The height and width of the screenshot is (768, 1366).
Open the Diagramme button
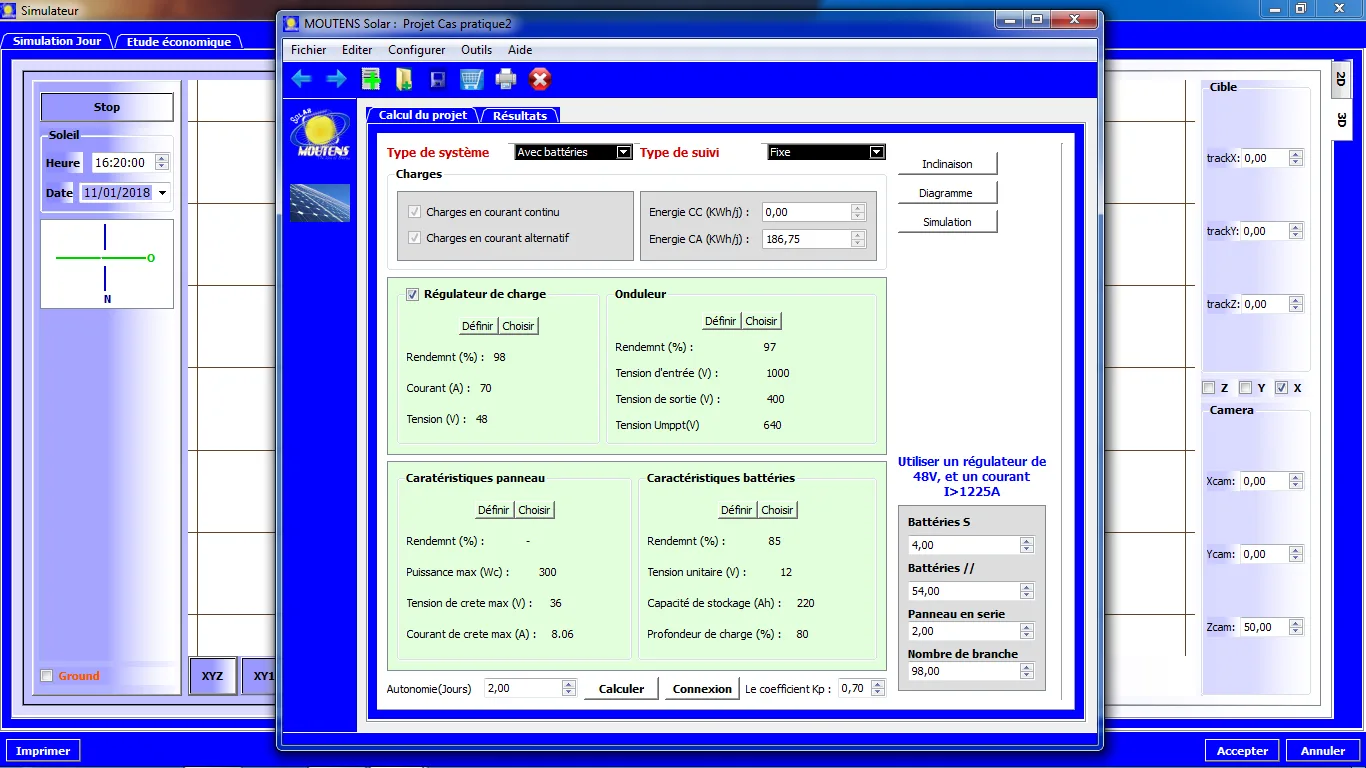coord(946,193)
